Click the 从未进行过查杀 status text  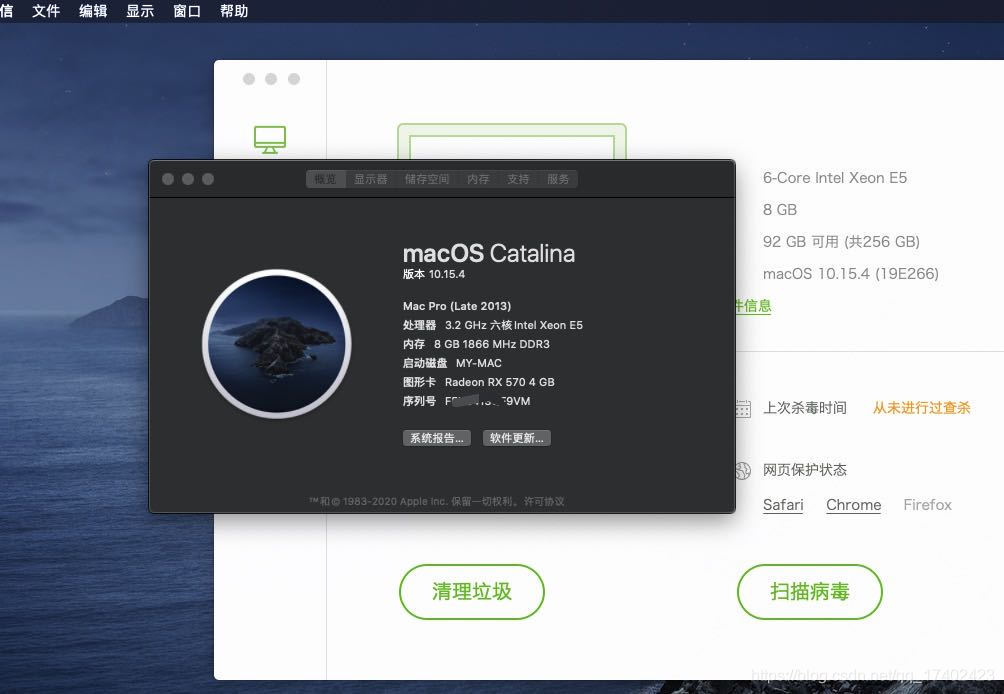coord(921,408)
